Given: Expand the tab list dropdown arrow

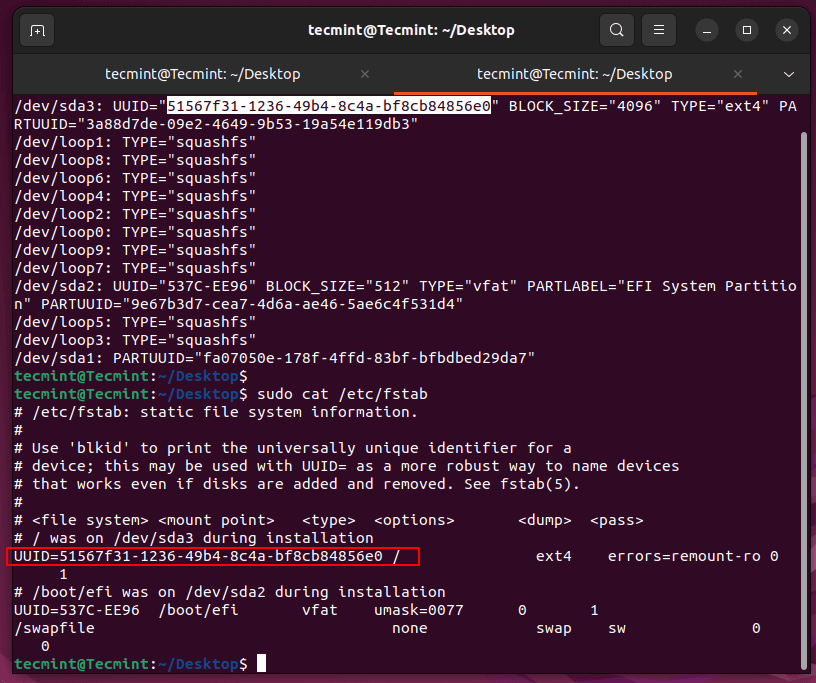Looking at the screenshot, I should coord(789,74).
